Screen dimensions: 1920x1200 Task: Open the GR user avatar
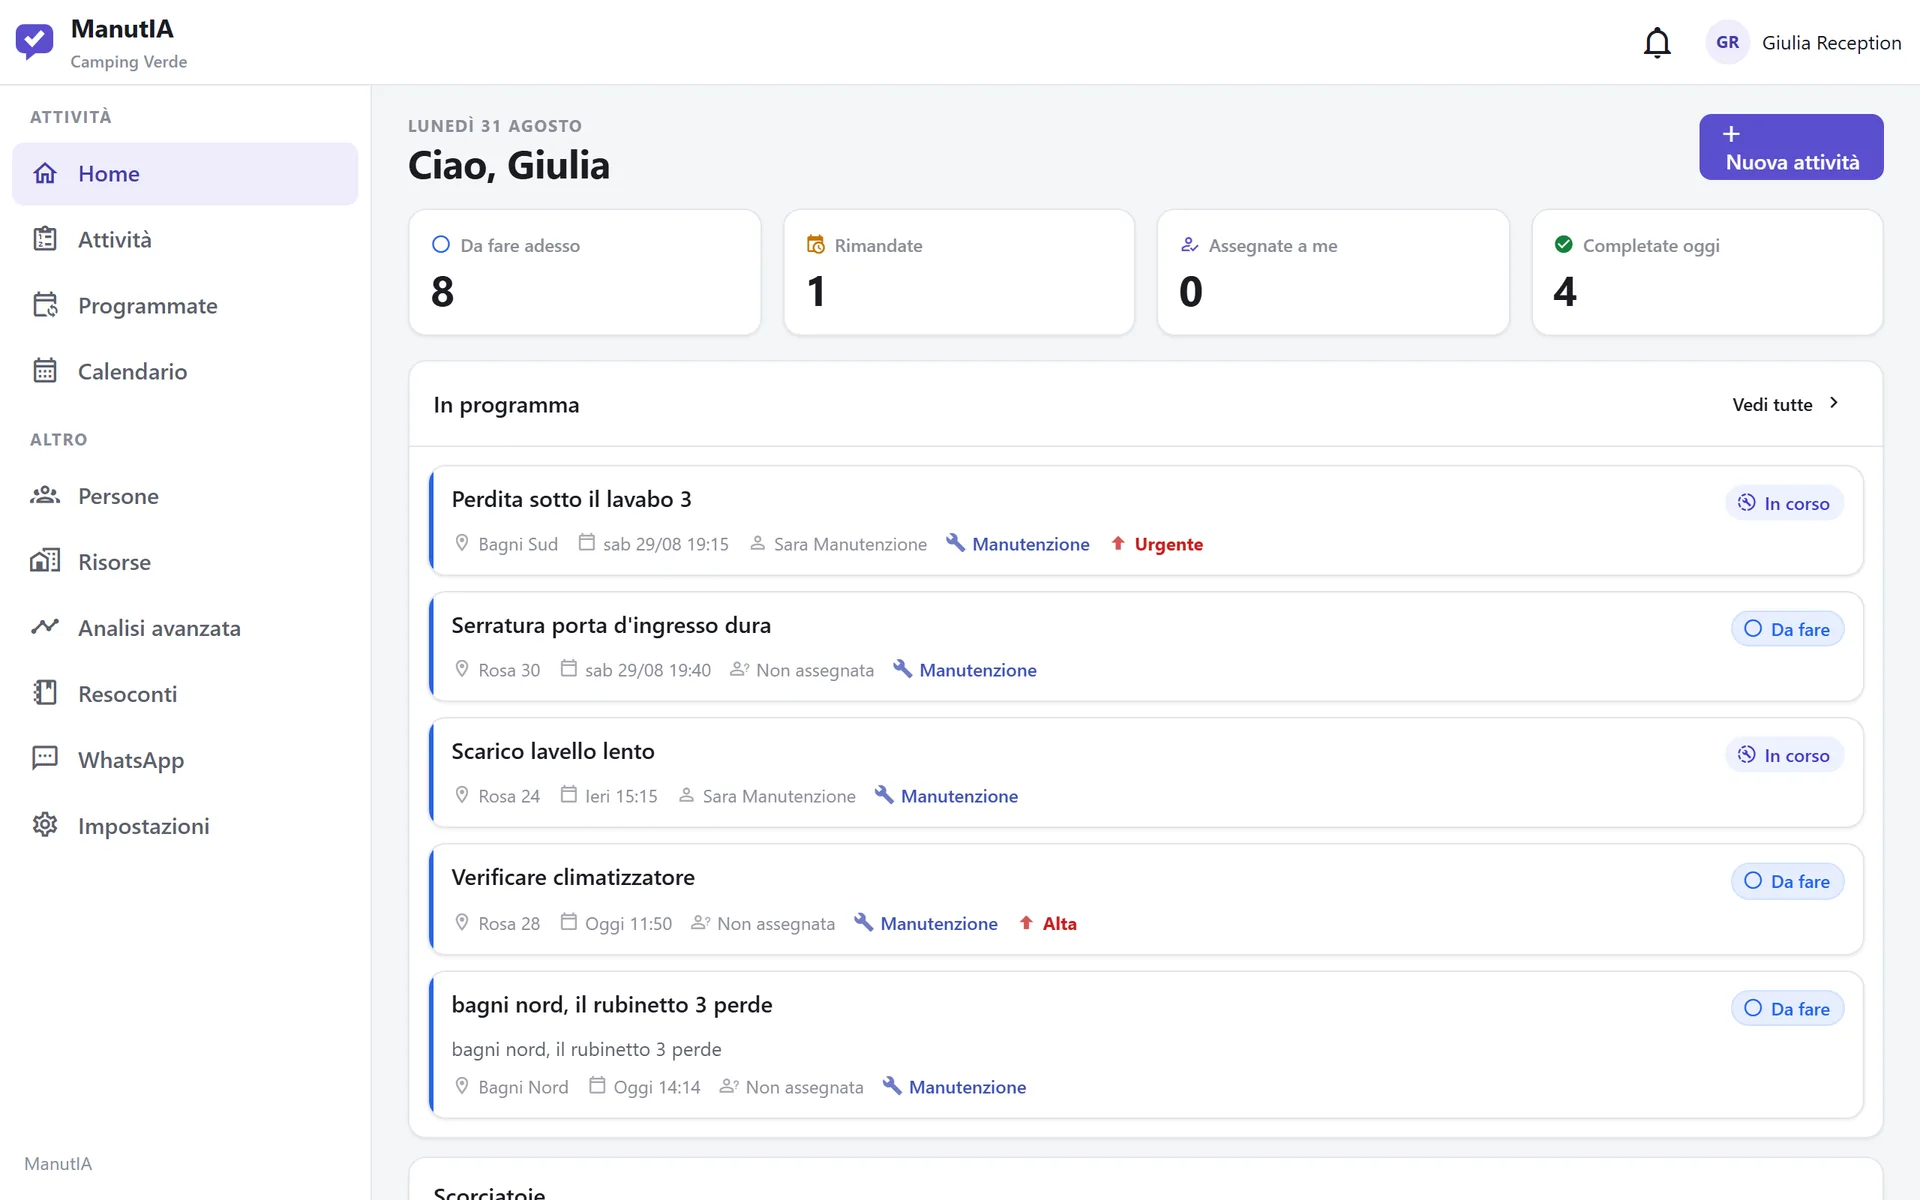click(1727, 42)
